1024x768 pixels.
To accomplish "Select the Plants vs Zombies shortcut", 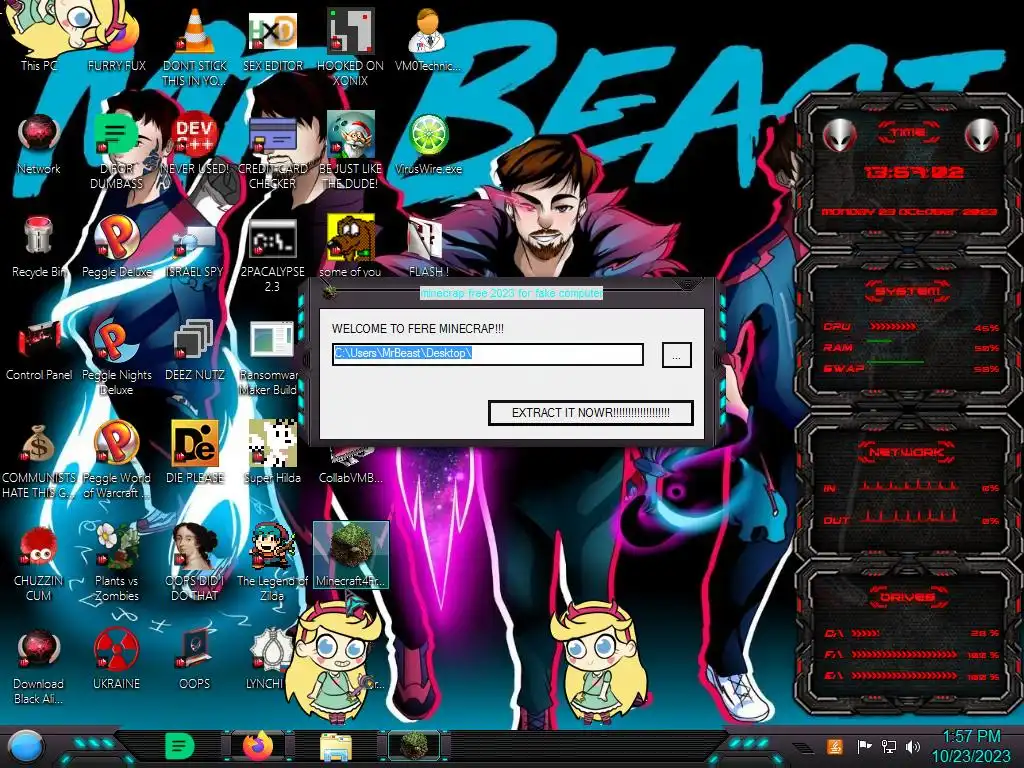I will [x=116, y=563].
